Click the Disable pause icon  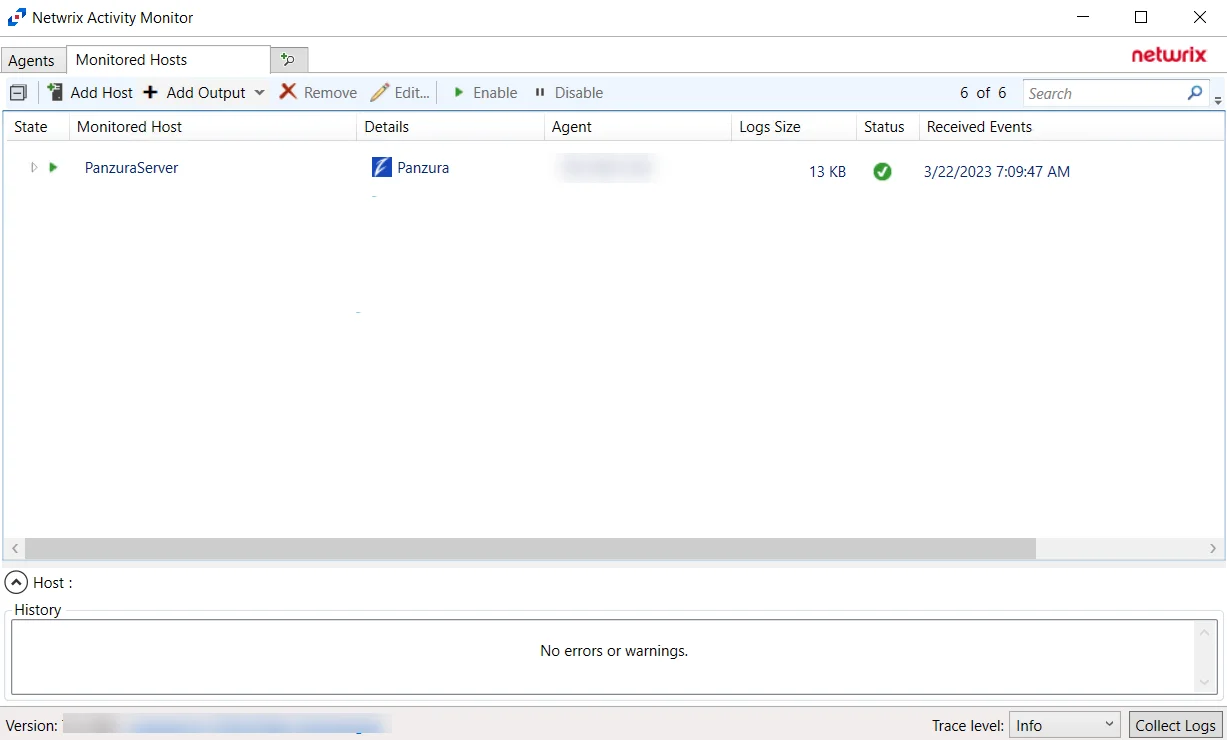(x=540, y=92)
